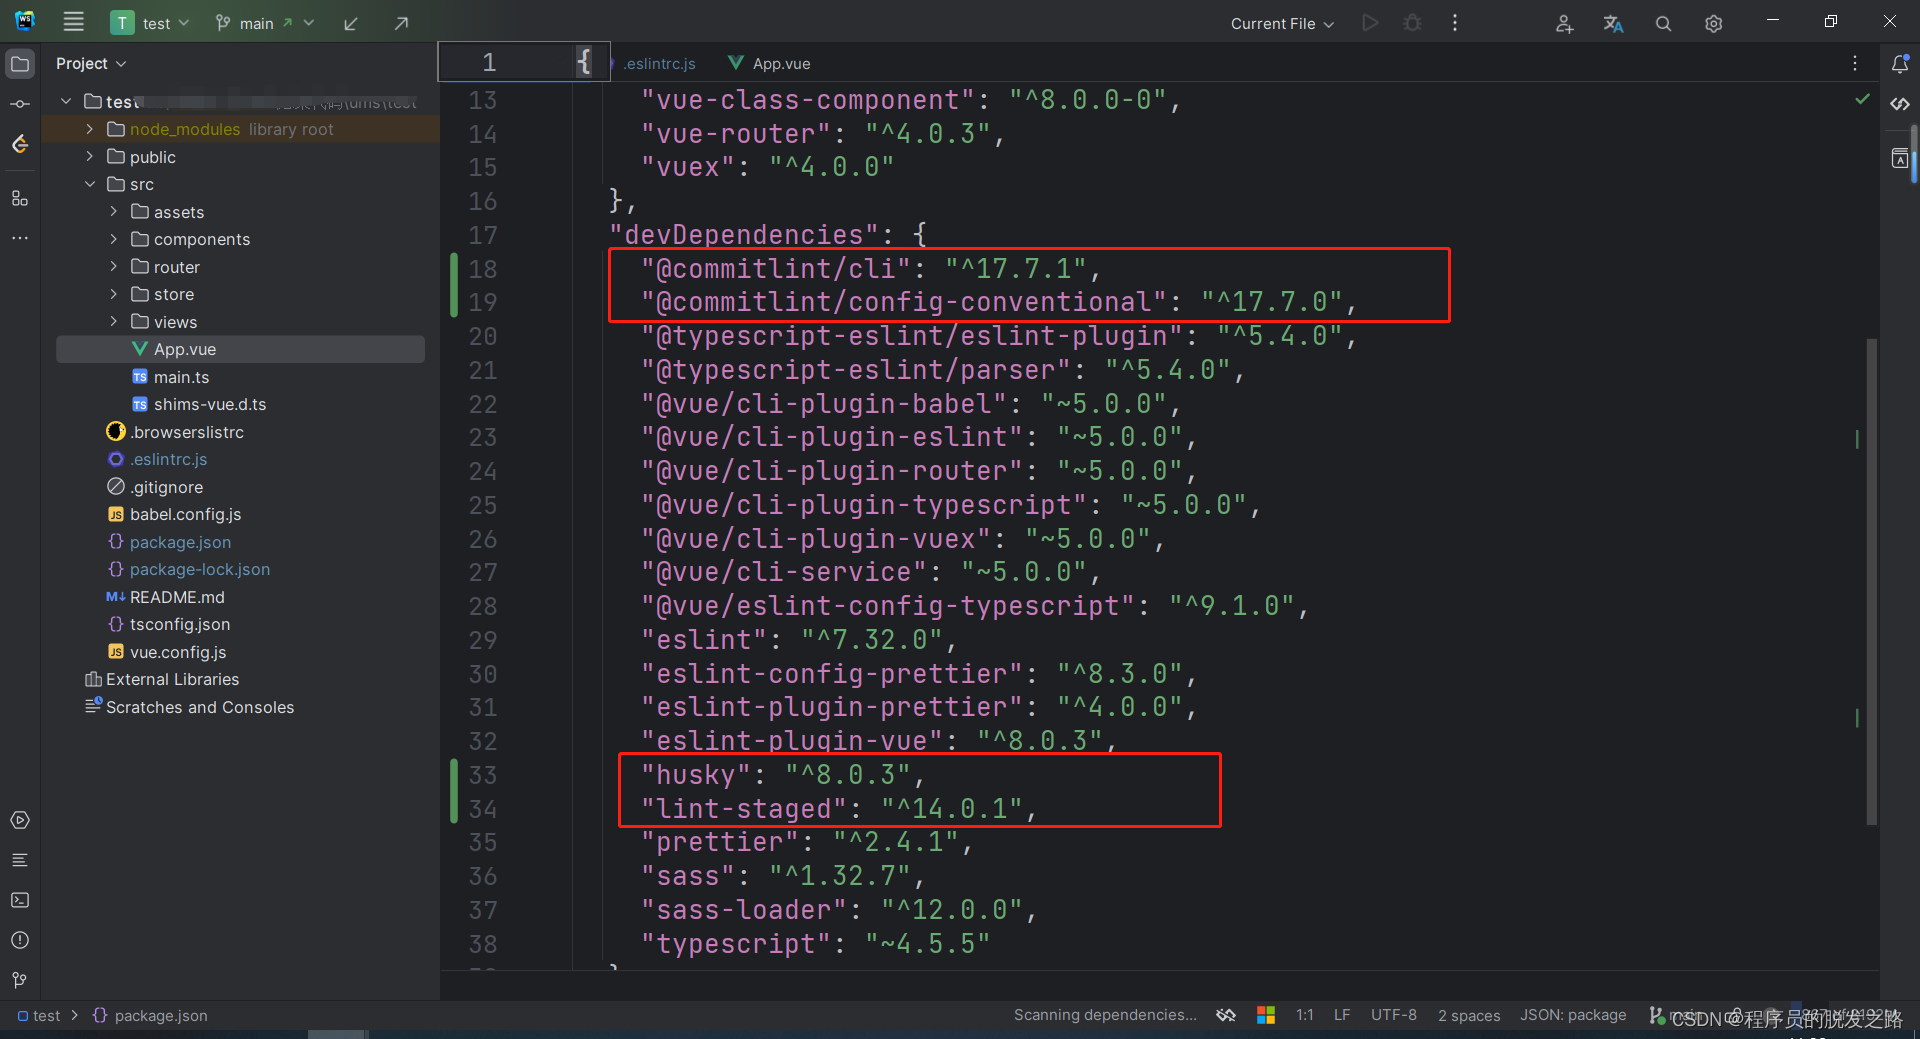Select vue.config.js file
This screenshot has width=1920, height=1039.
[177, 652]
